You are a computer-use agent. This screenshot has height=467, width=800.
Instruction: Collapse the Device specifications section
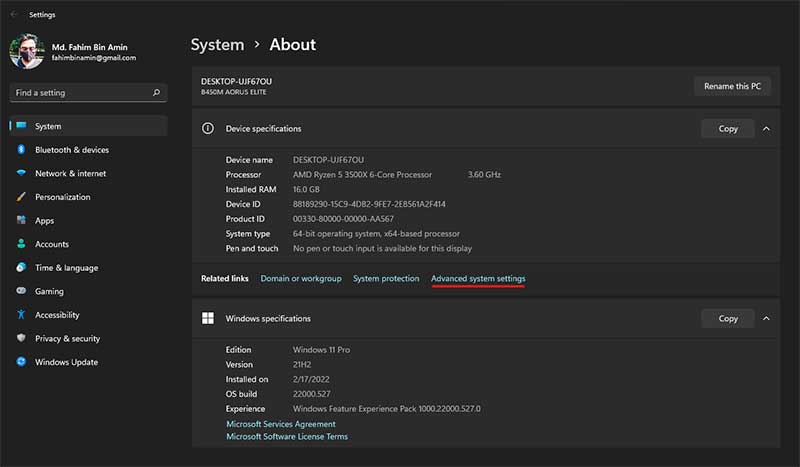766,128
